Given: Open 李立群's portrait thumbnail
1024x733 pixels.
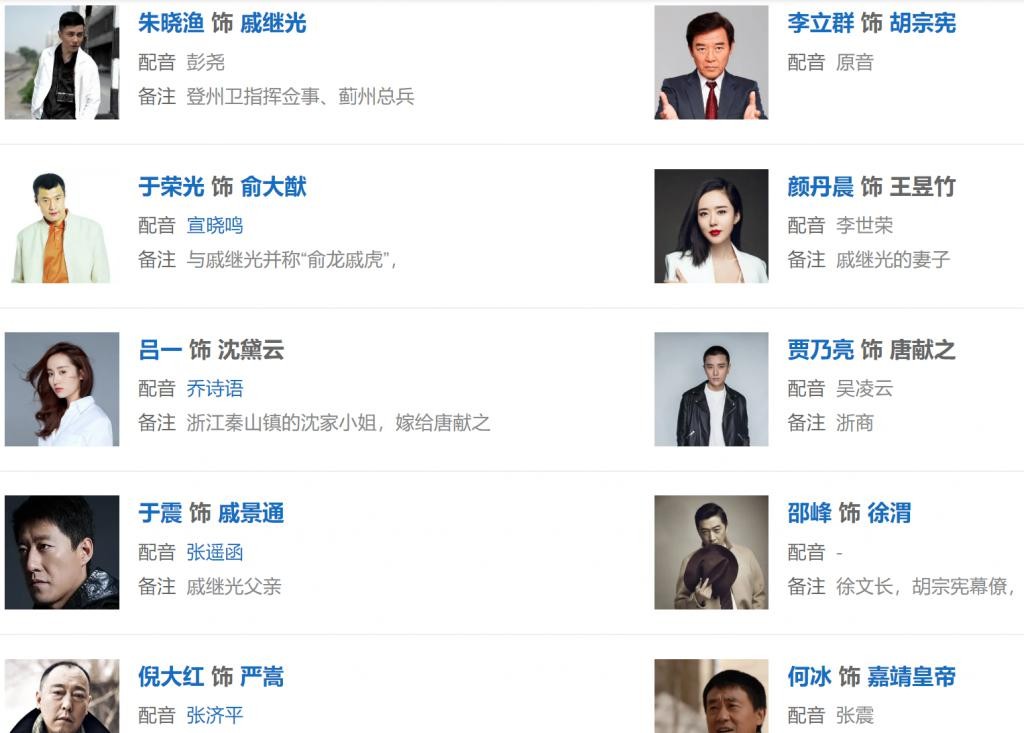Looking at the screenshot, I should 711,63.
